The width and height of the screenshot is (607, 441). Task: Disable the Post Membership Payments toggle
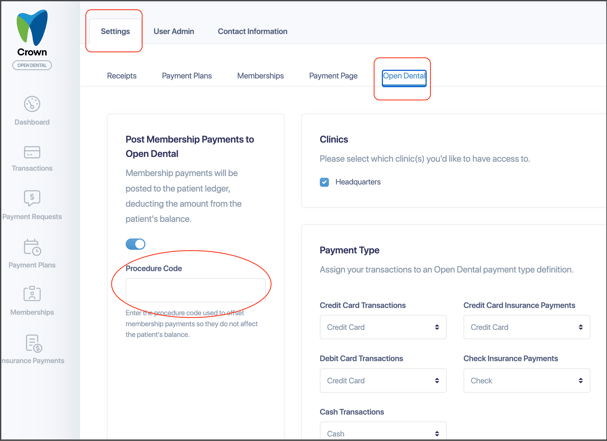135,244
